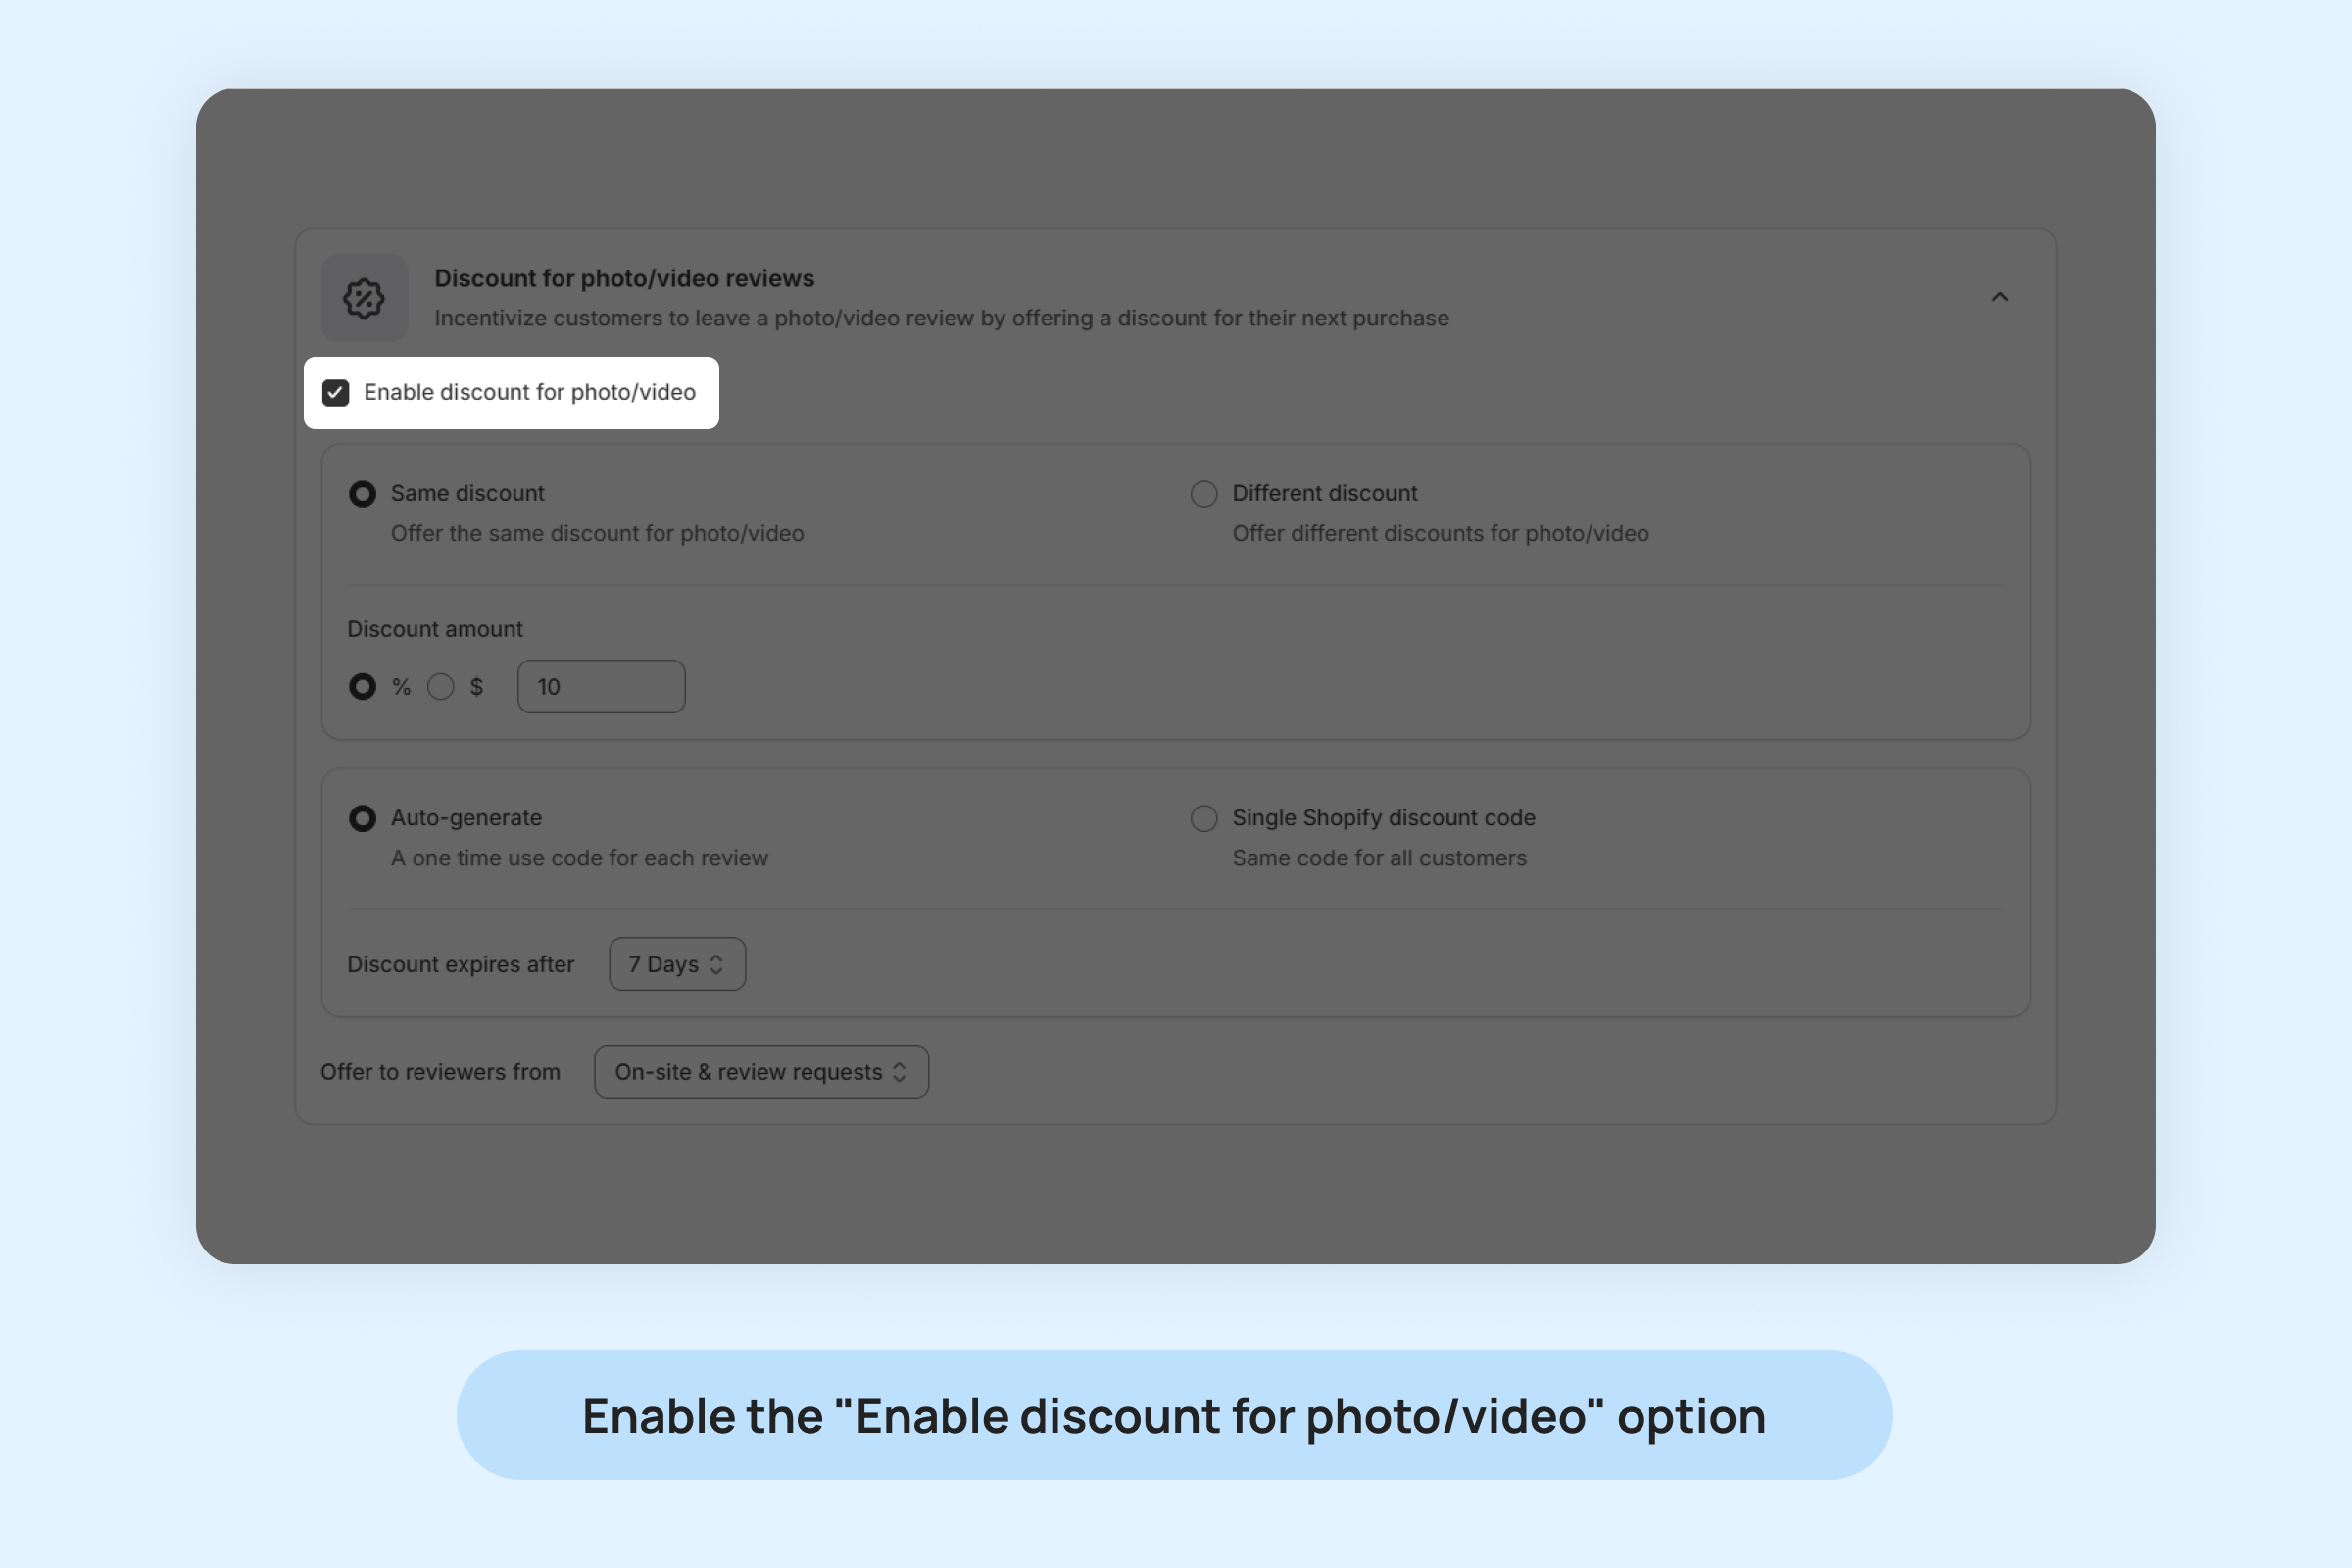Open On-site & review requests dropdown

coord(761,1072)
